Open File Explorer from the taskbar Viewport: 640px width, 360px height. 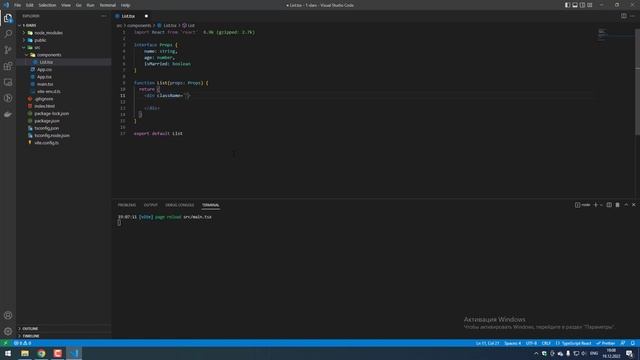[x=25, y=353]
